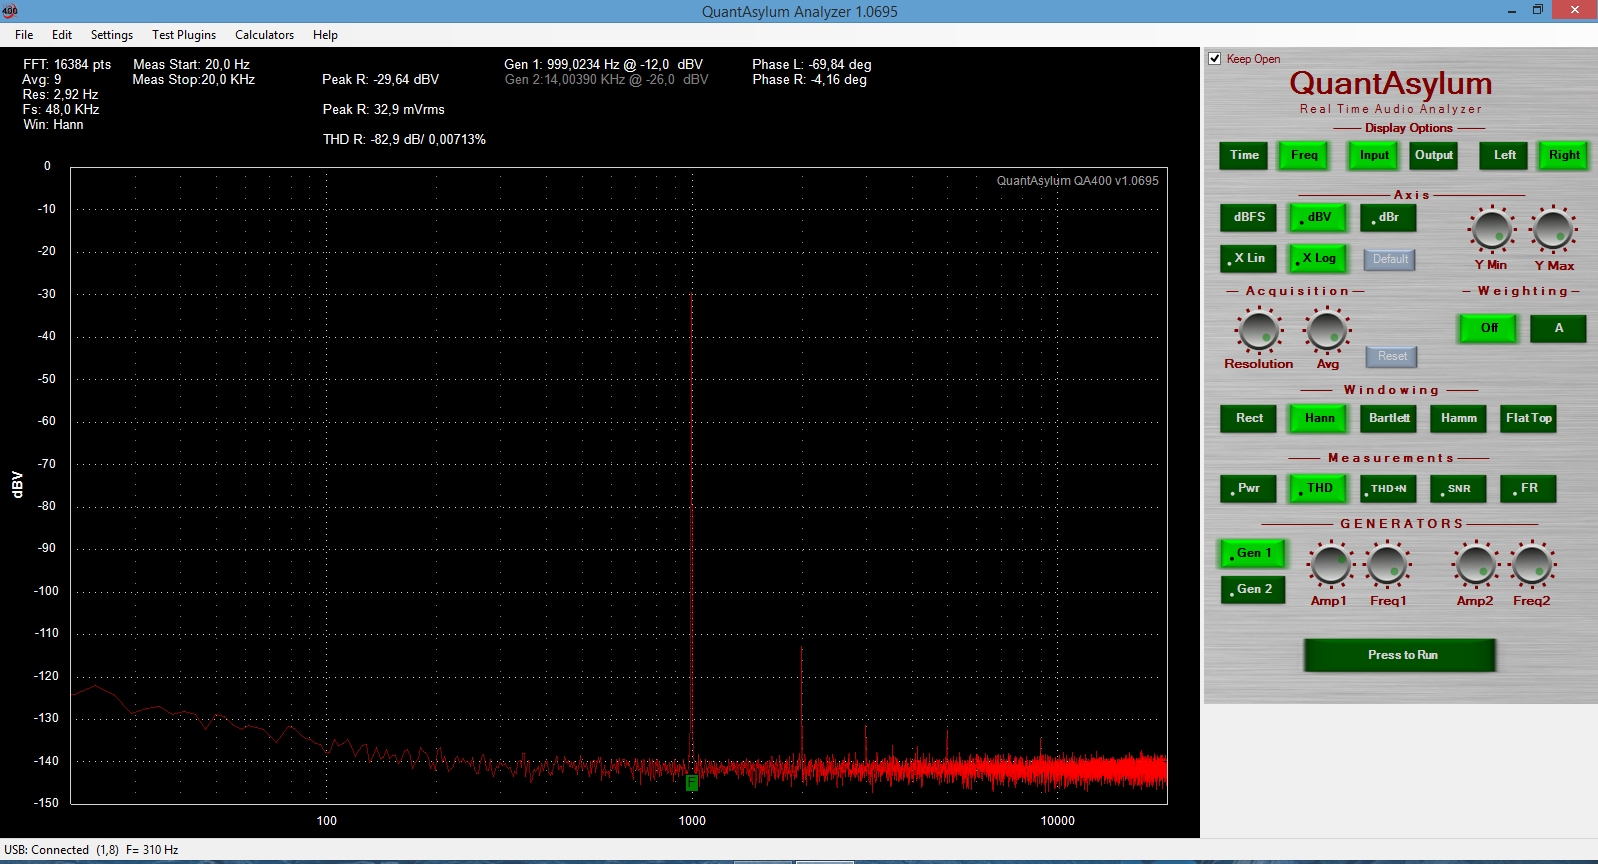The width and height of the screenshot is (1598, 864).
Task: Click the Freq2 knob
Action: 1532,565
